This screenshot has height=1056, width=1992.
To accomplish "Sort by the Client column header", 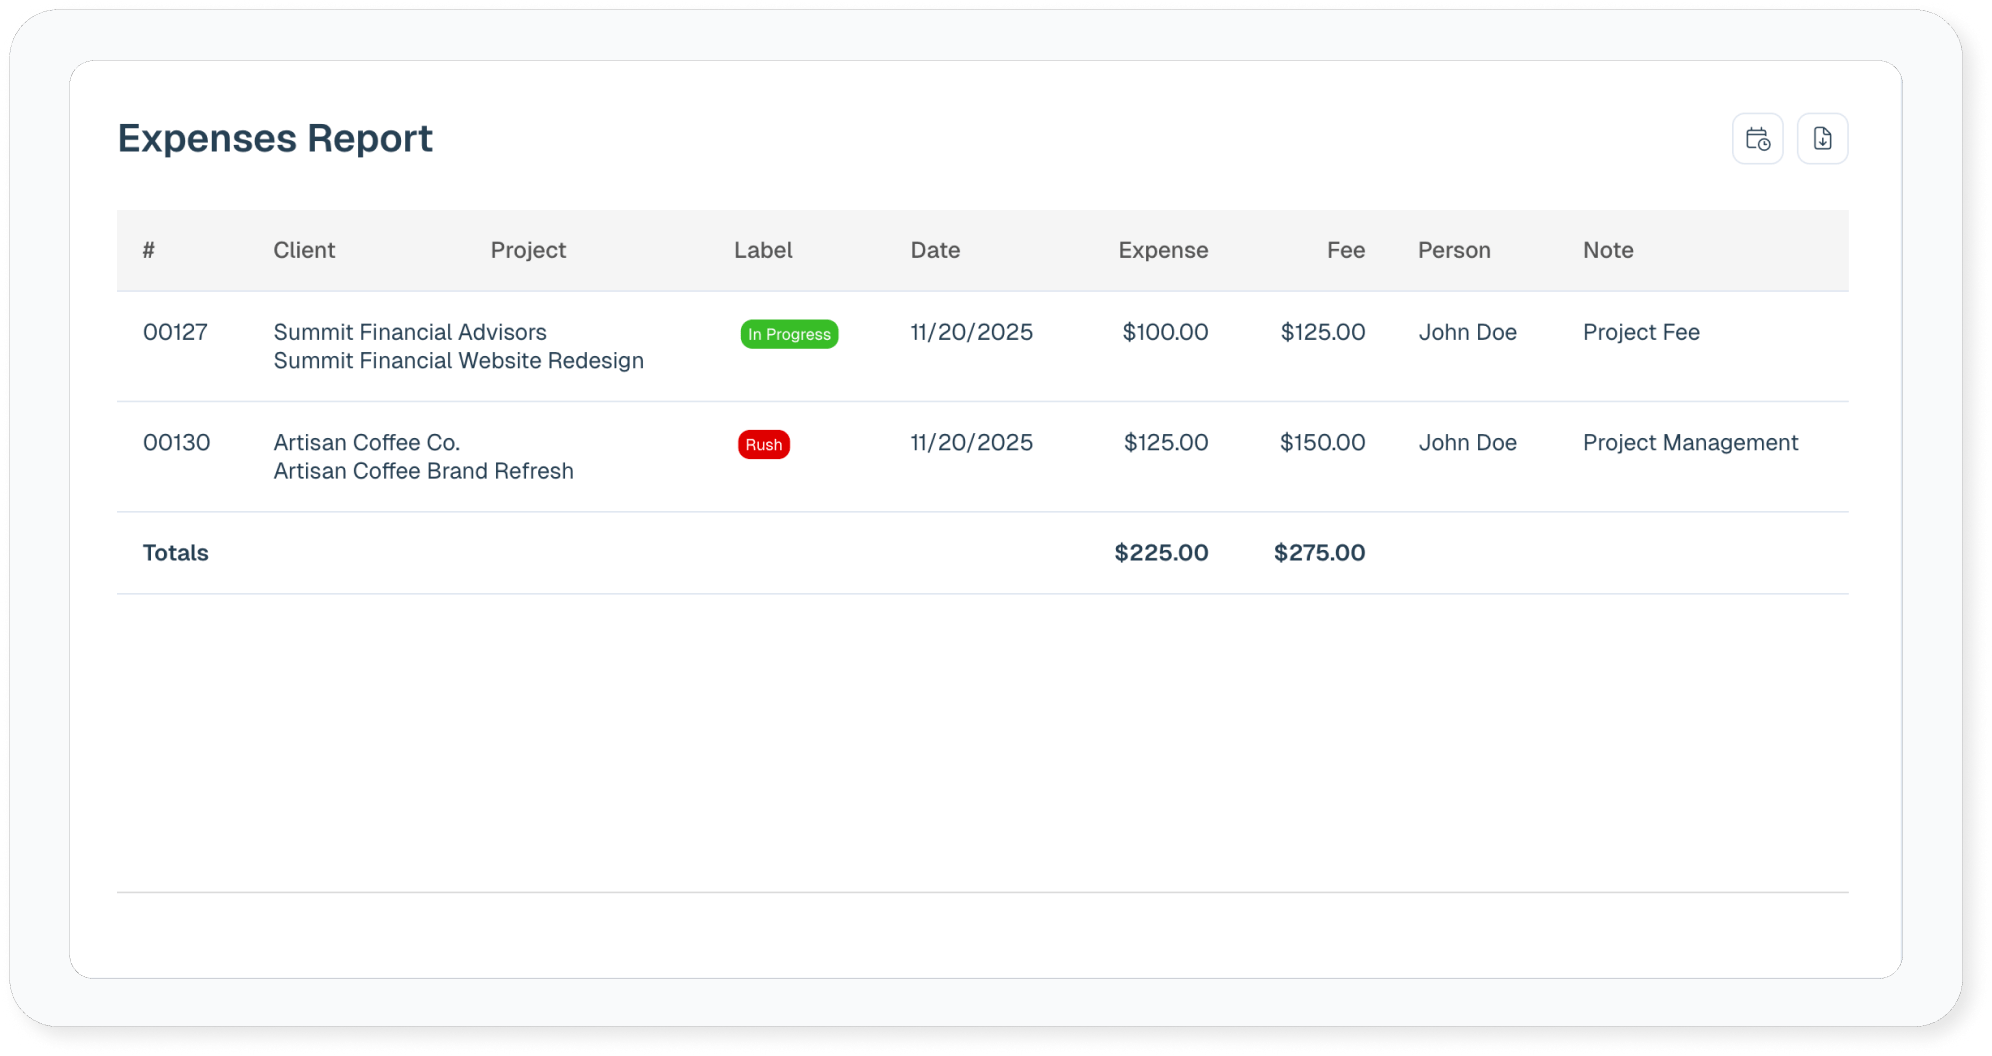I will tap(304, 250).
